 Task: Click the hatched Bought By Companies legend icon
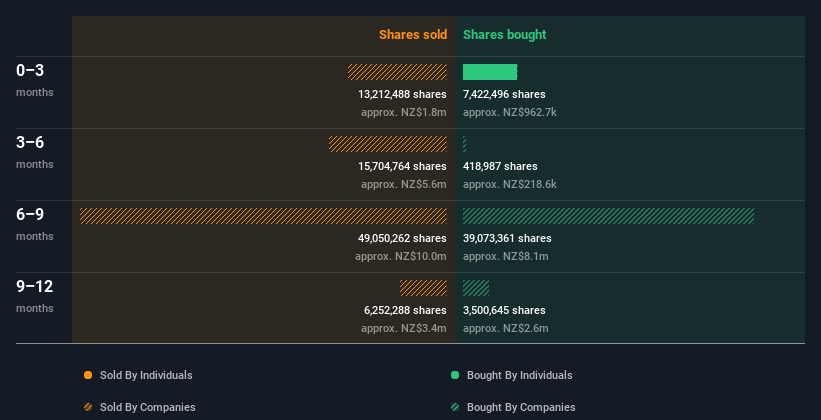455,407
